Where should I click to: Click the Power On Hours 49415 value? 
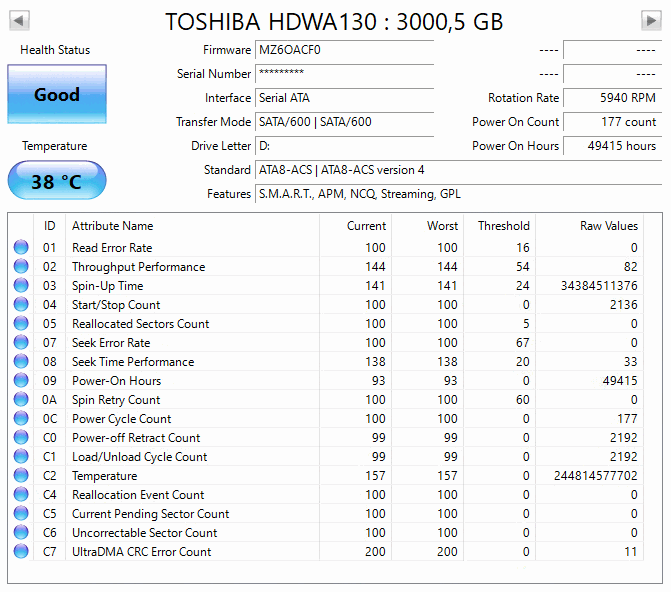click(x=612, y=146)
